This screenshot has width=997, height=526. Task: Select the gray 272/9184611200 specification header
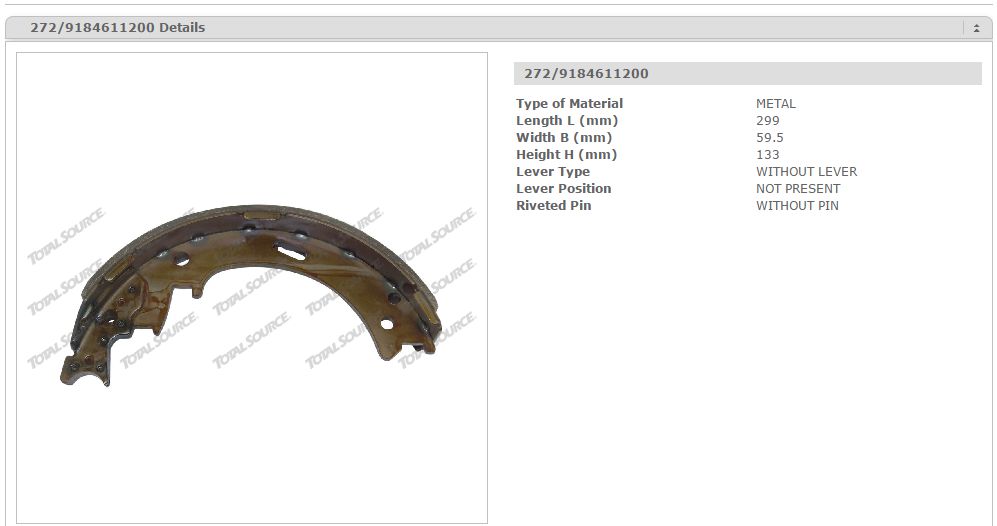coord(747,73)
